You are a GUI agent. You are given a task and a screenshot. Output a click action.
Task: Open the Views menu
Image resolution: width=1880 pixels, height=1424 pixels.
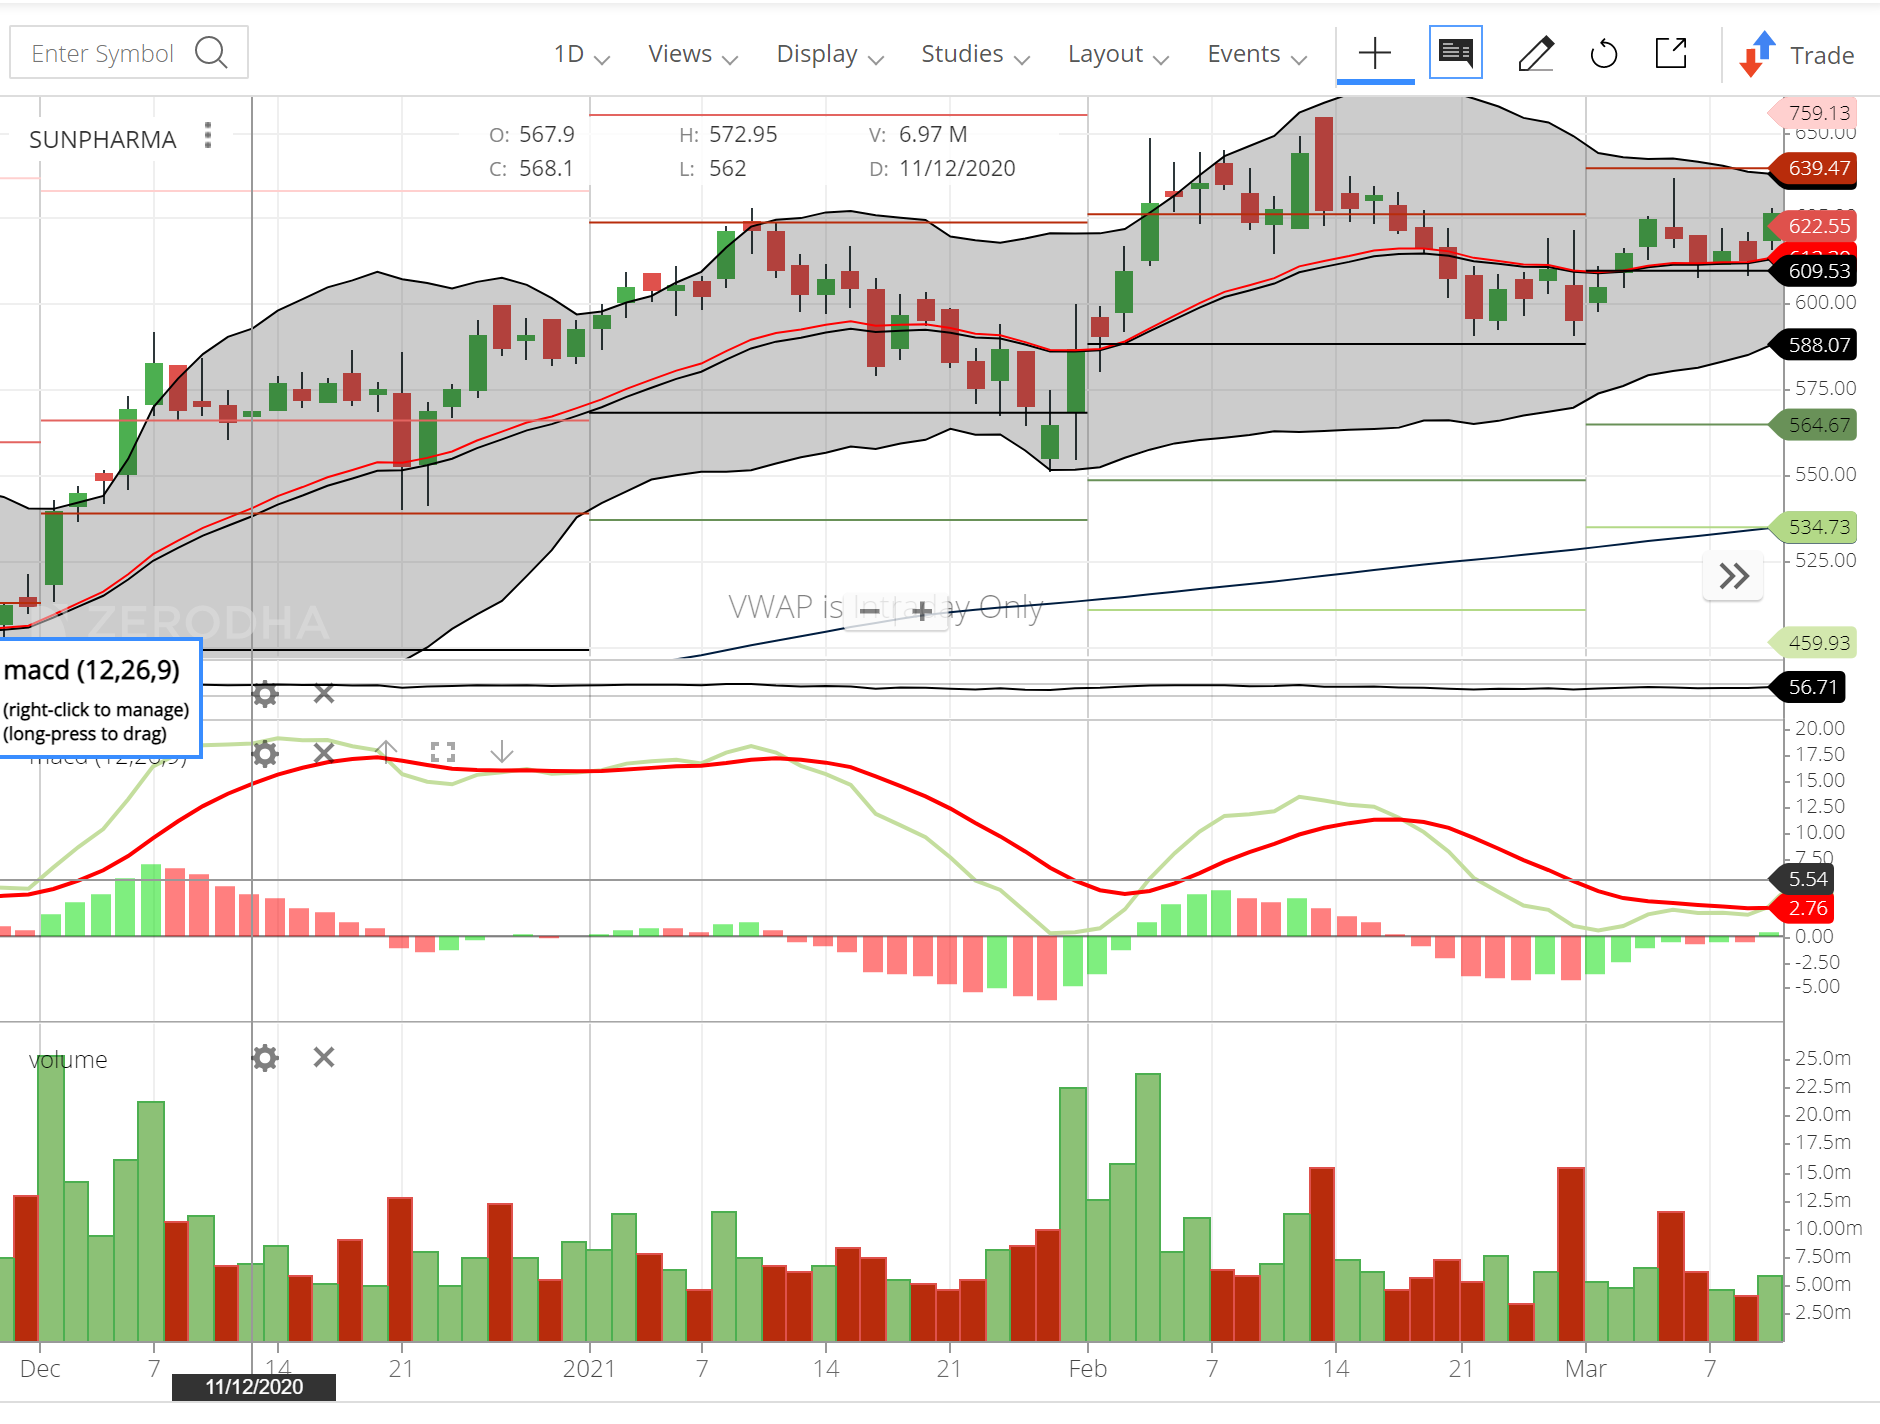pyautogui.click(x=692, y=54)
